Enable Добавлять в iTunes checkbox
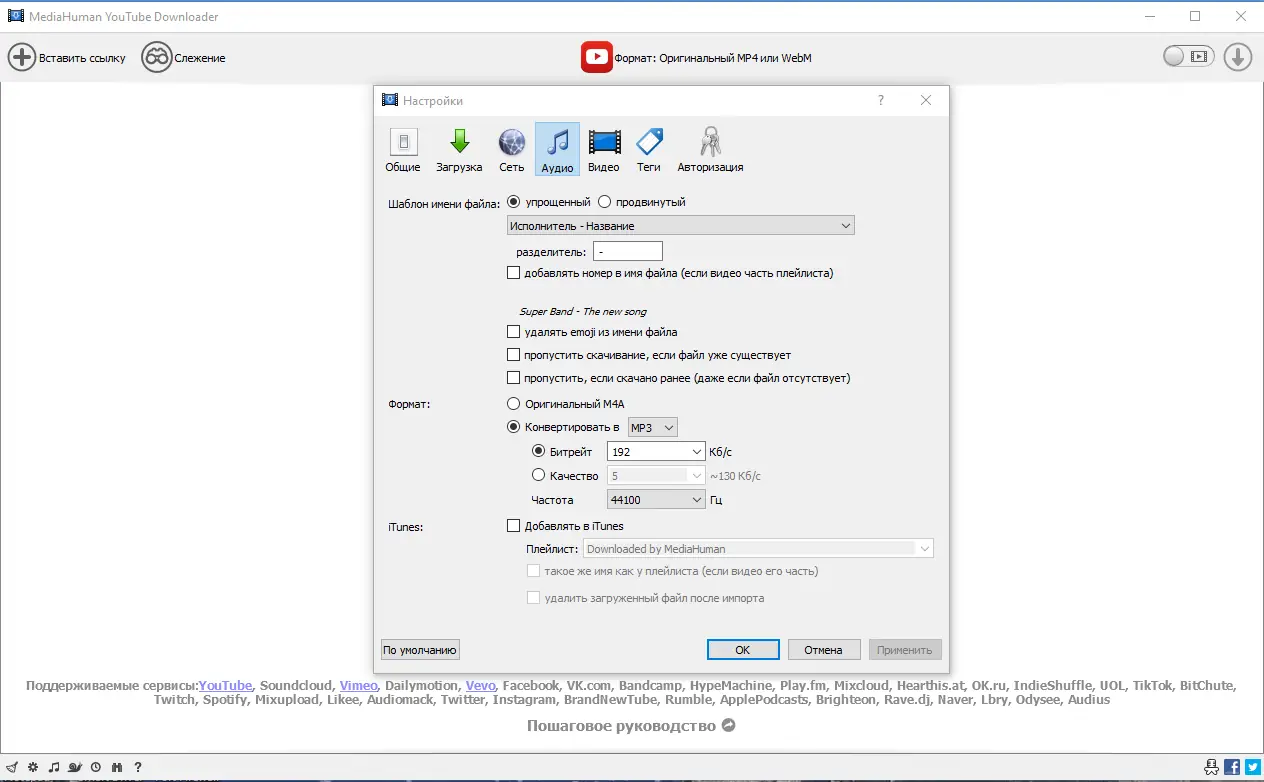This screenshot has width=1264, height=782. coord(514,526)
